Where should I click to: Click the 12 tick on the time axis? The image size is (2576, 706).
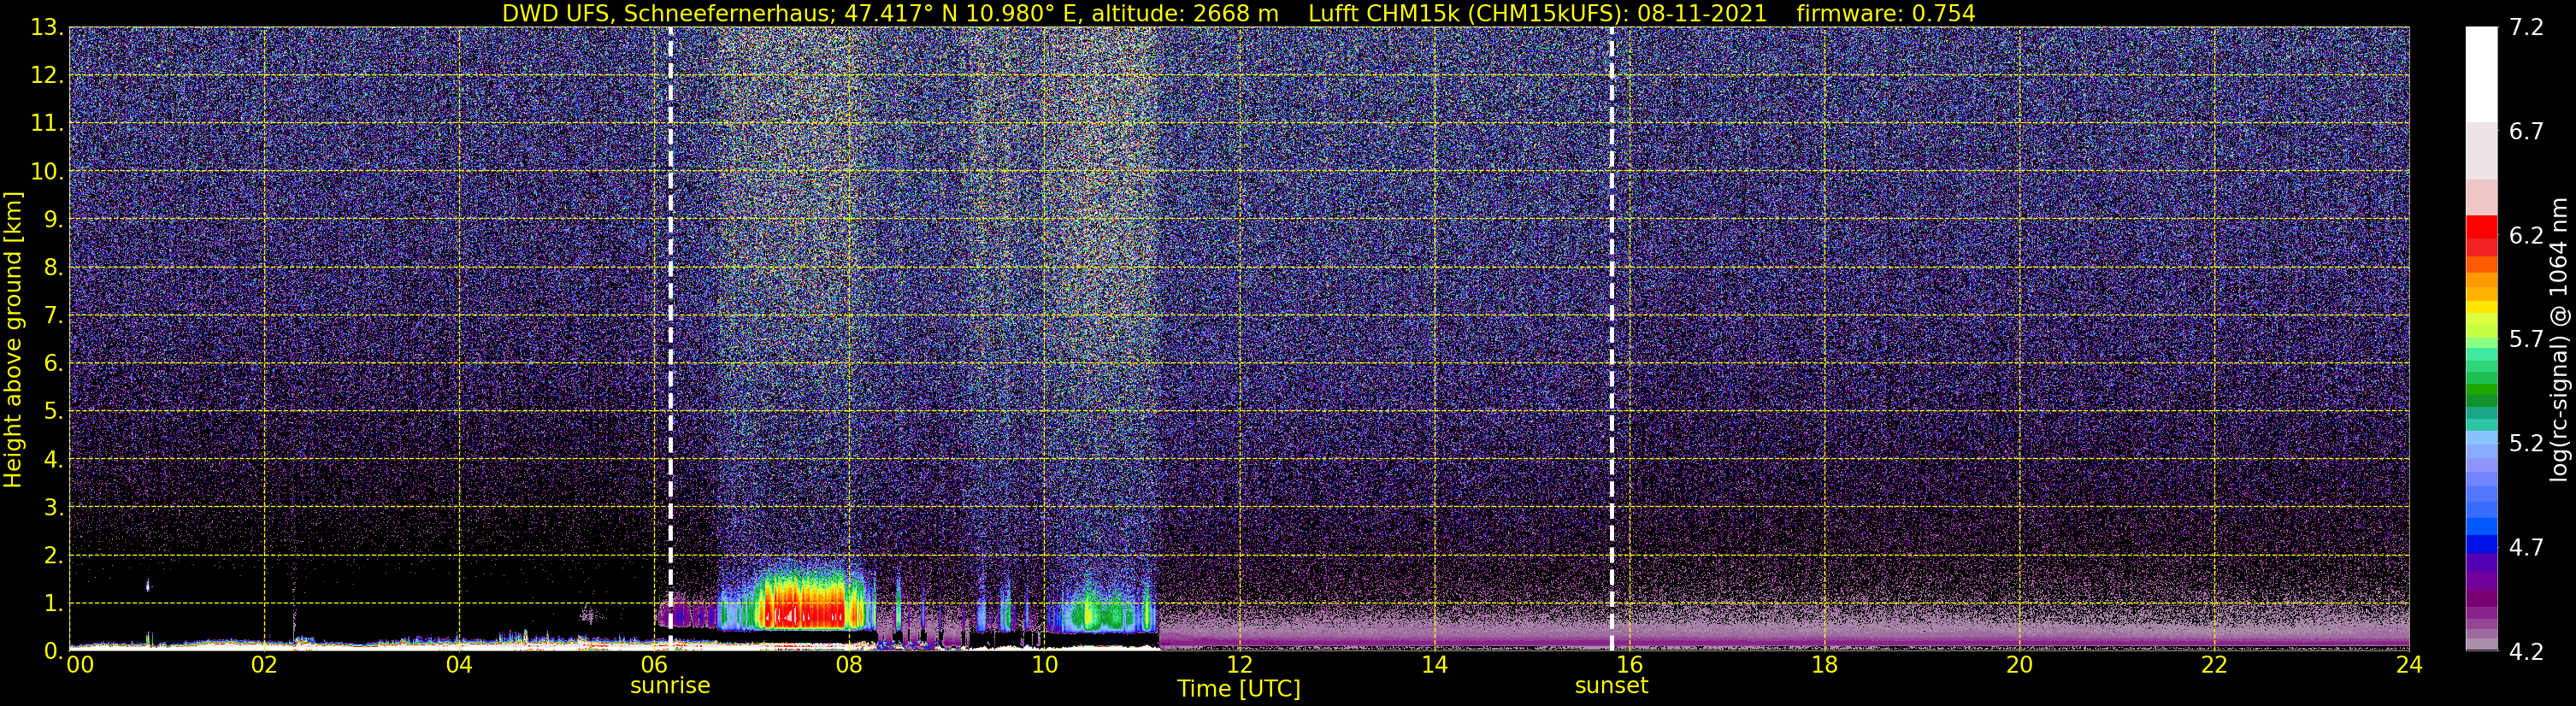pyautogui.click(x=1239, y=665)
